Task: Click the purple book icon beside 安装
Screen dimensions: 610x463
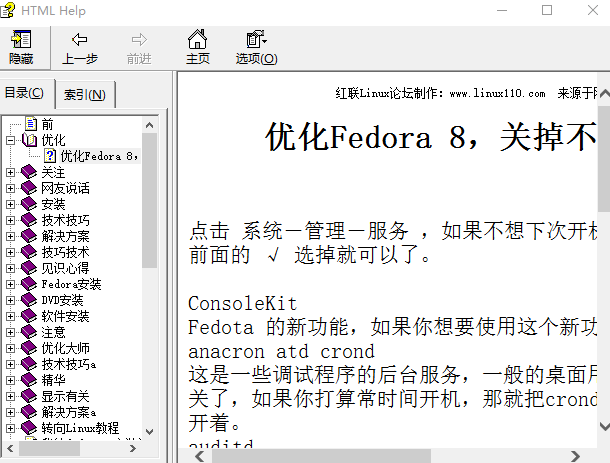Action: point(29,204)
